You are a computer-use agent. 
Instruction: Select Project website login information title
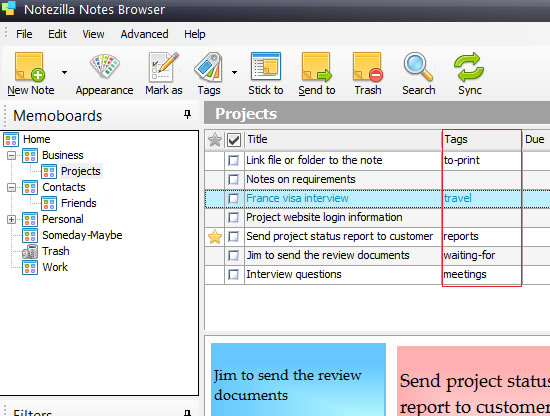point(324,217)
